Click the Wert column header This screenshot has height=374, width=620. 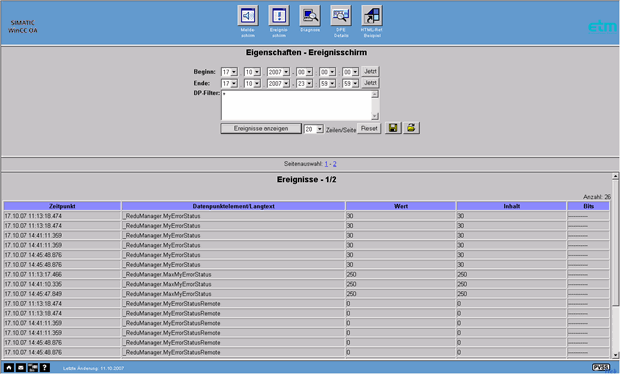tap(401, 206)
